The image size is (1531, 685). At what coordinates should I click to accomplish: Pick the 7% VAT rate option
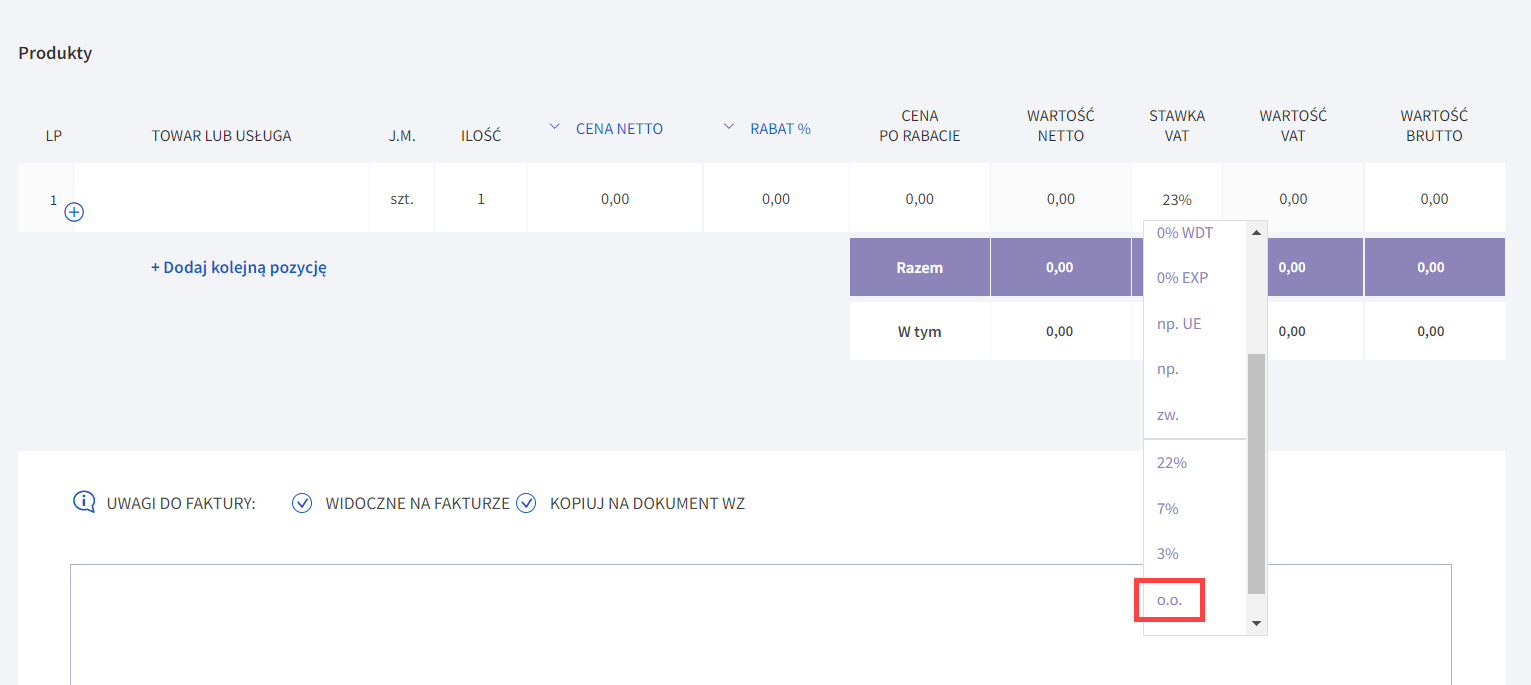[x=1167, y=509]
